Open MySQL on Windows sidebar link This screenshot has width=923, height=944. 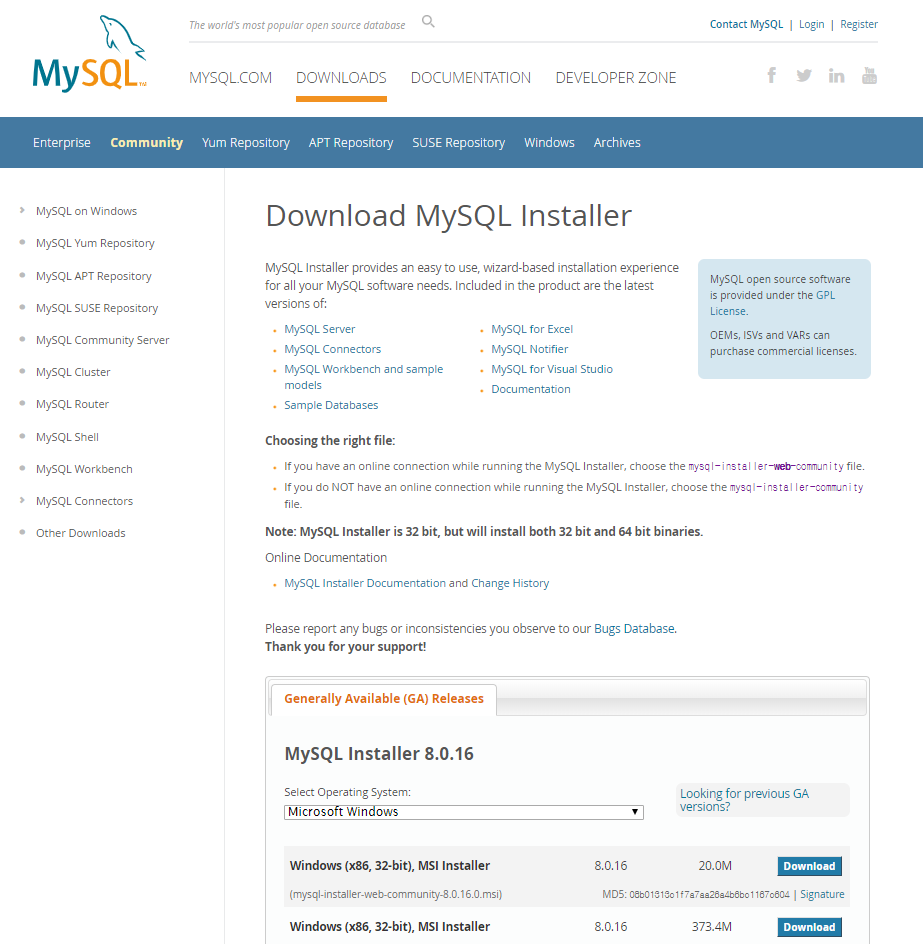coord(87,211)
